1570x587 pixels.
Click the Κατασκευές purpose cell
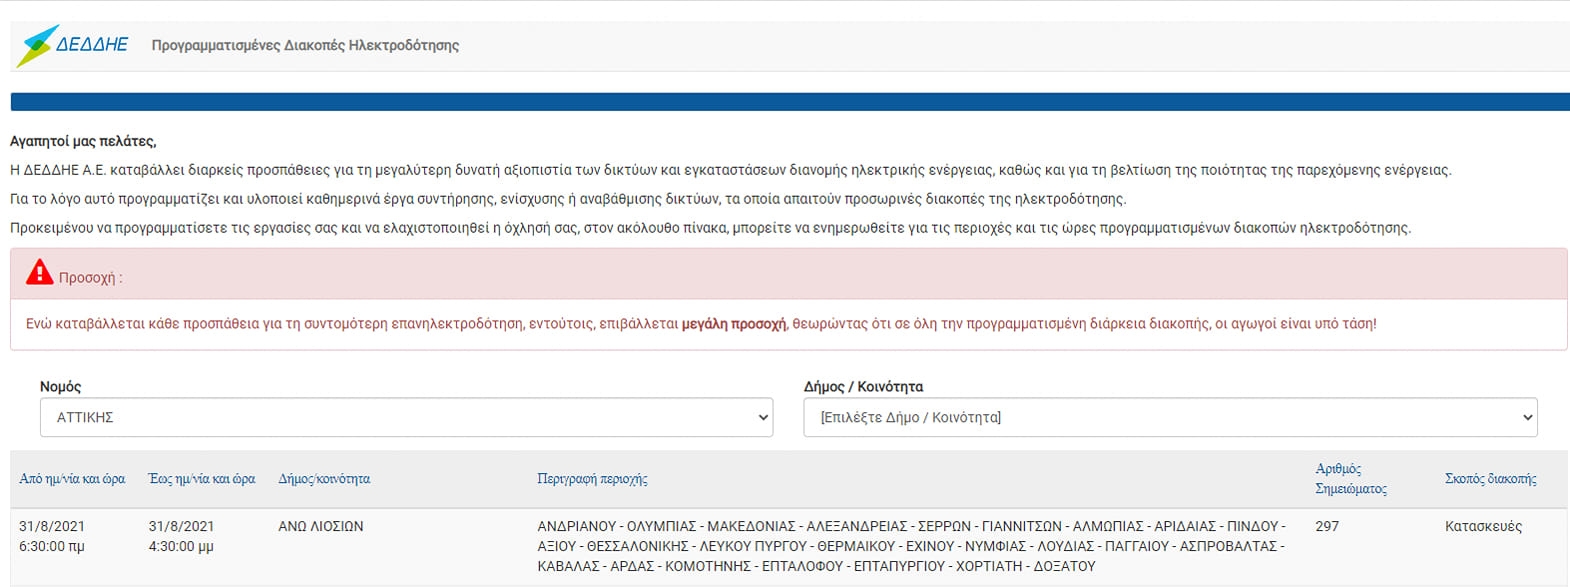(1483, 526)
